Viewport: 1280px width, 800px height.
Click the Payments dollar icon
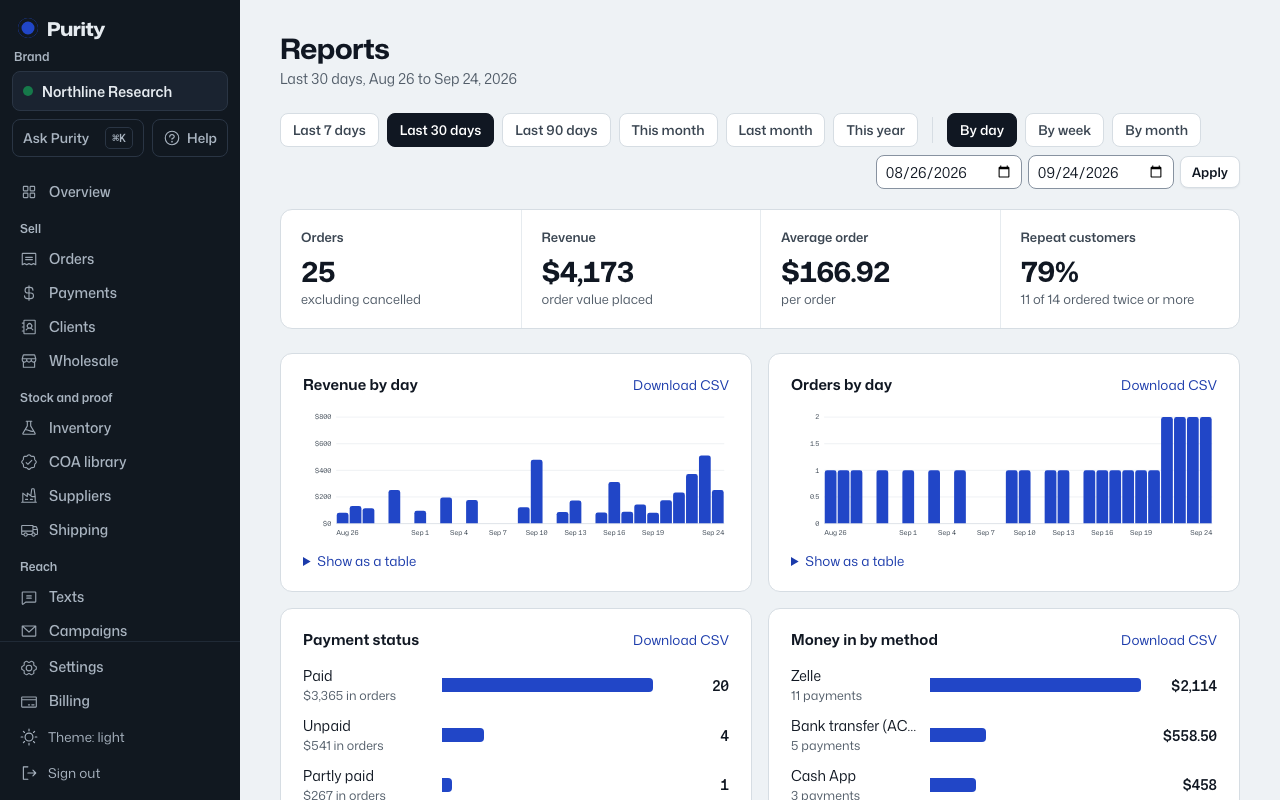(x=29, y=293)
